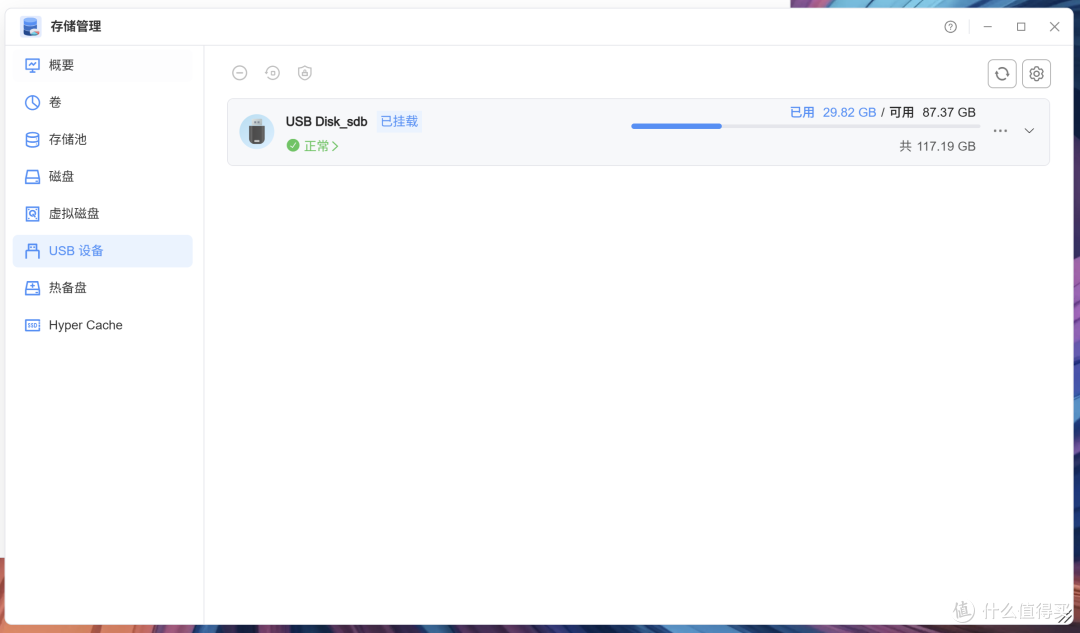Click the 存储管理 window title text
The image size is (1080, 633).
point(76,26)
